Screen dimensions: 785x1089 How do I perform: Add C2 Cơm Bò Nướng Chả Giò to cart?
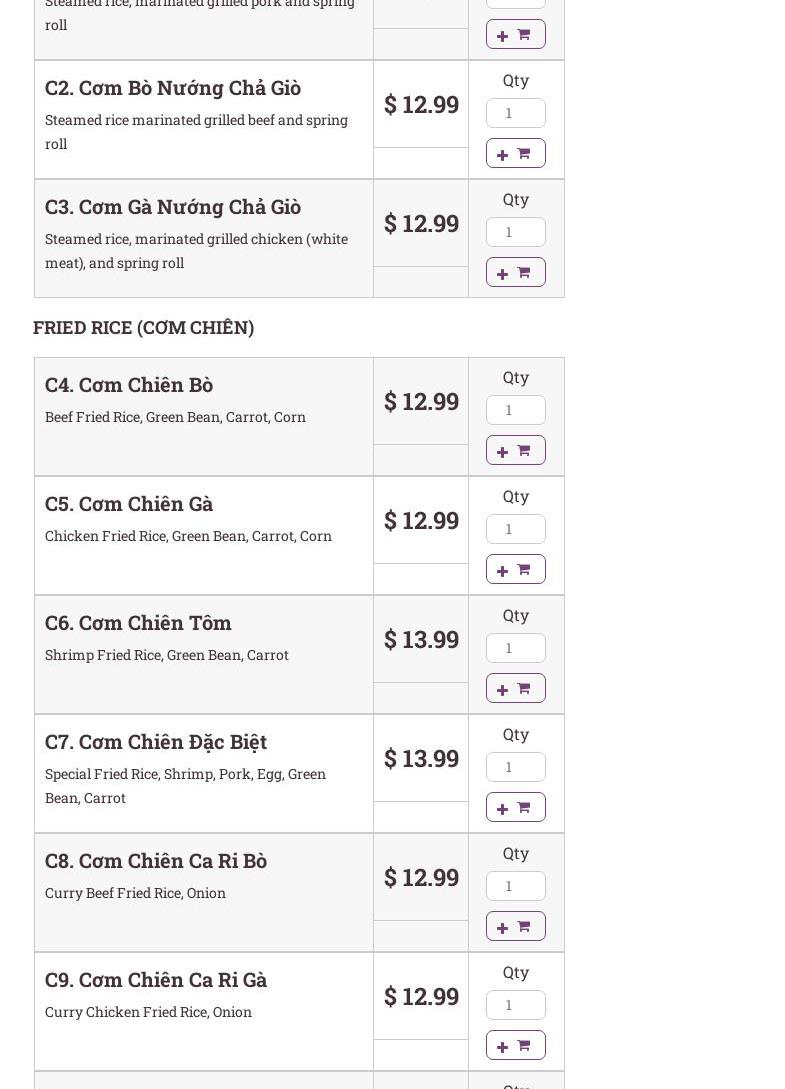(x=515, y=153)
